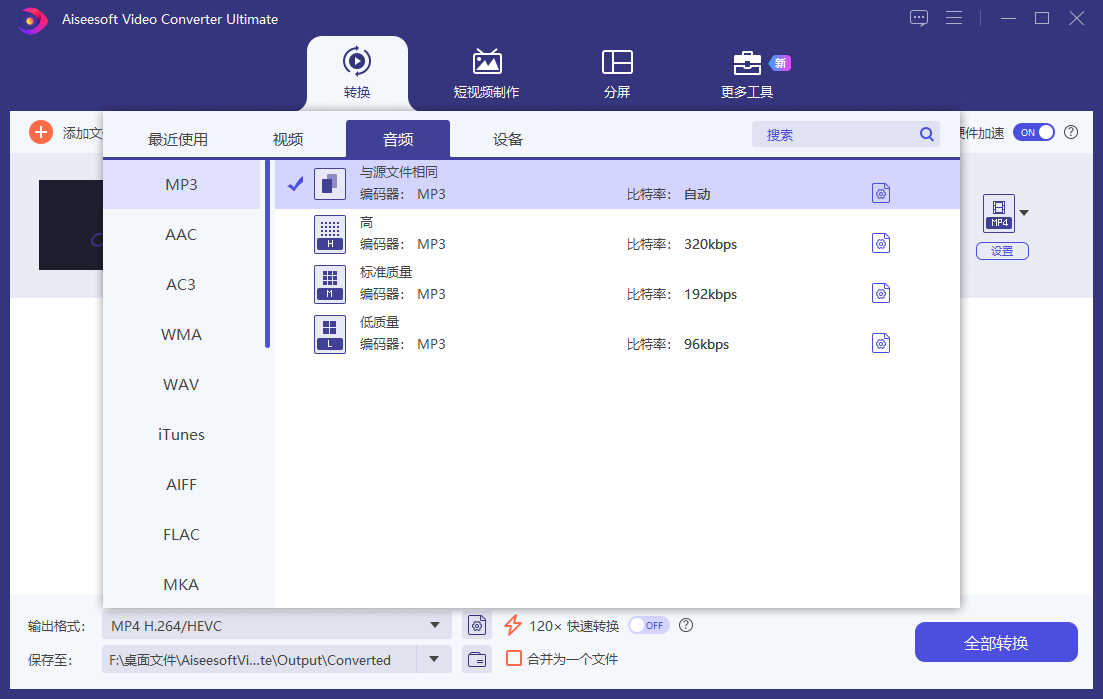The height and width of the screenshot is (699, 1103).
Task: Open settings gear for the 高 320kbps preset
Action: [881, 243]
